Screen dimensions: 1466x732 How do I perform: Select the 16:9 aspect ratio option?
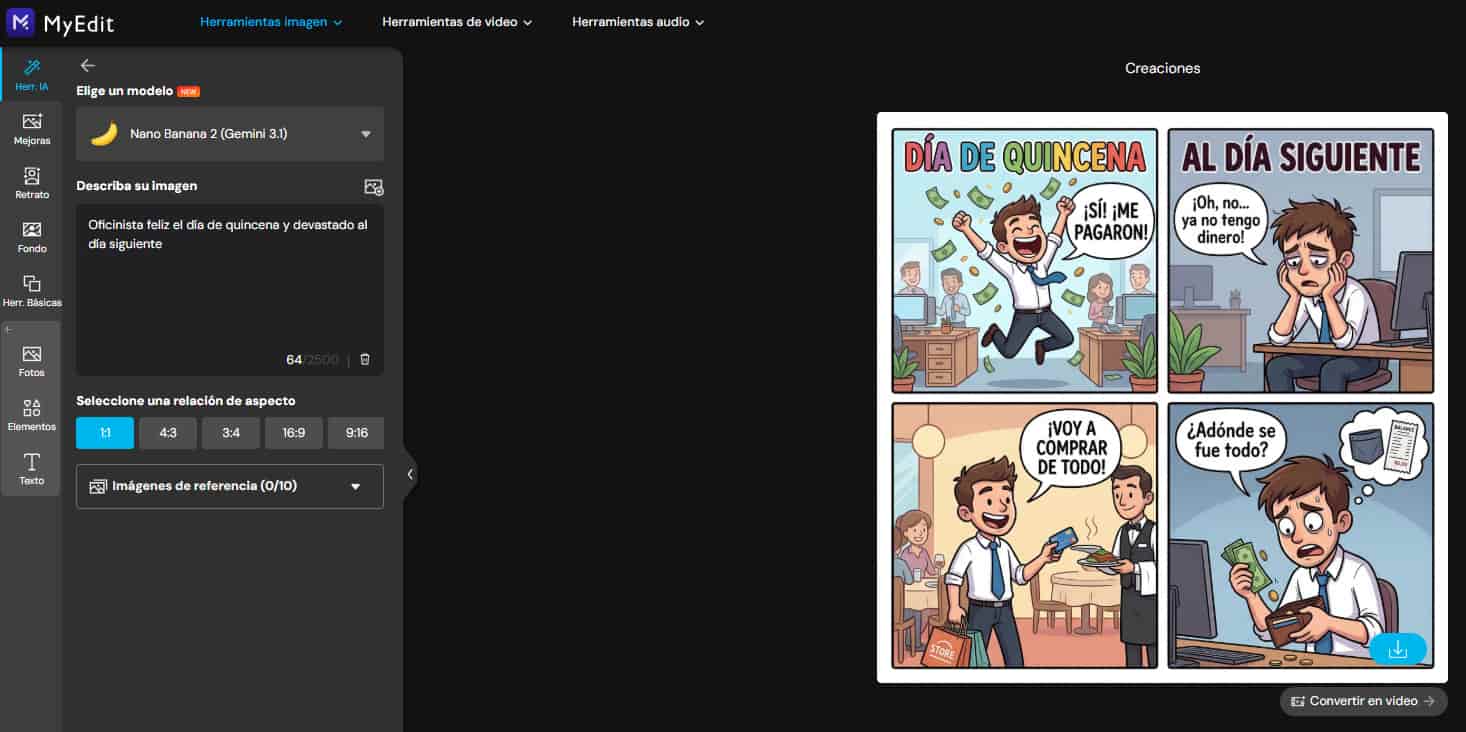[x=294, y=433]
